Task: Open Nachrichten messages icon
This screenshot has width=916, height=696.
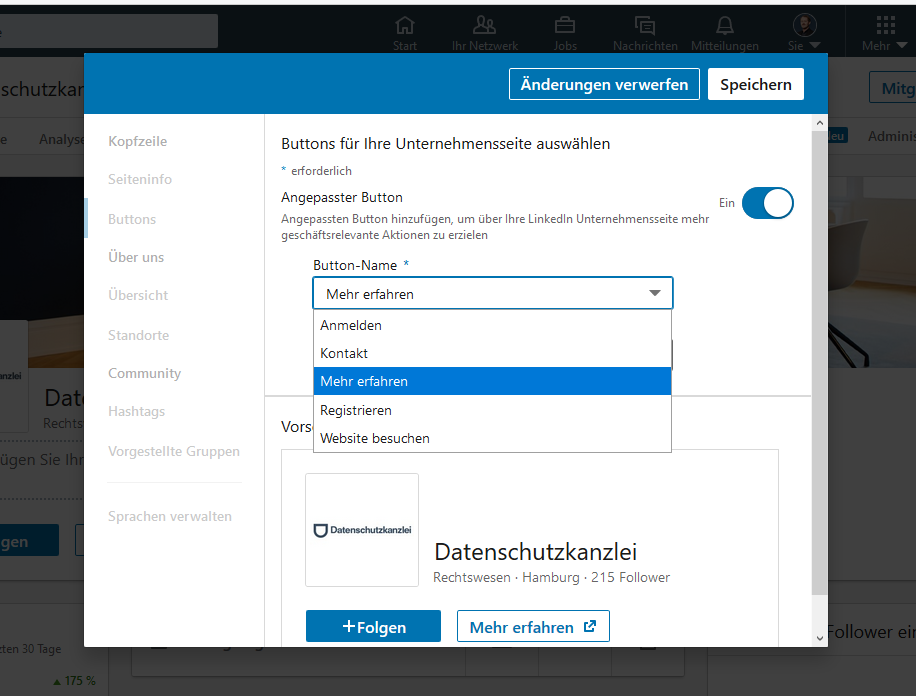Action: coord(645,26)
